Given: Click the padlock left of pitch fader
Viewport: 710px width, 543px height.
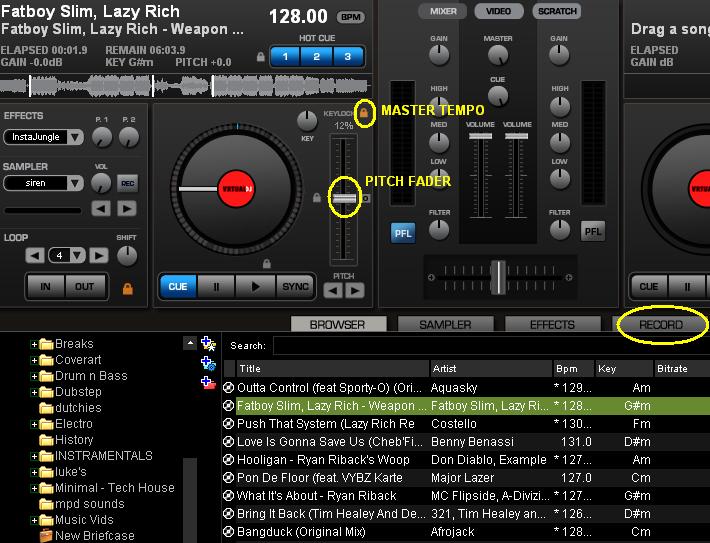Looking at the screenshot, I should (x=317, y=197).
